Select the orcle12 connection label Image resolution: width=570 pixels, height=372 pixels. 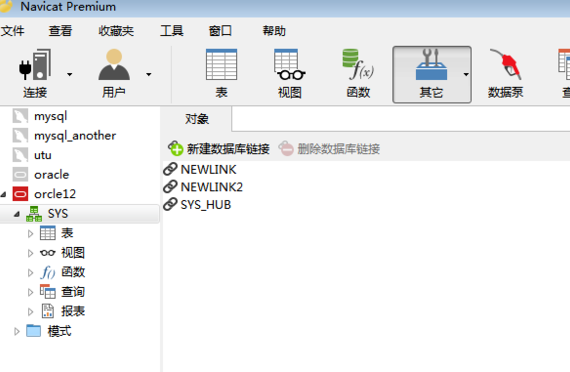(55, 194)
